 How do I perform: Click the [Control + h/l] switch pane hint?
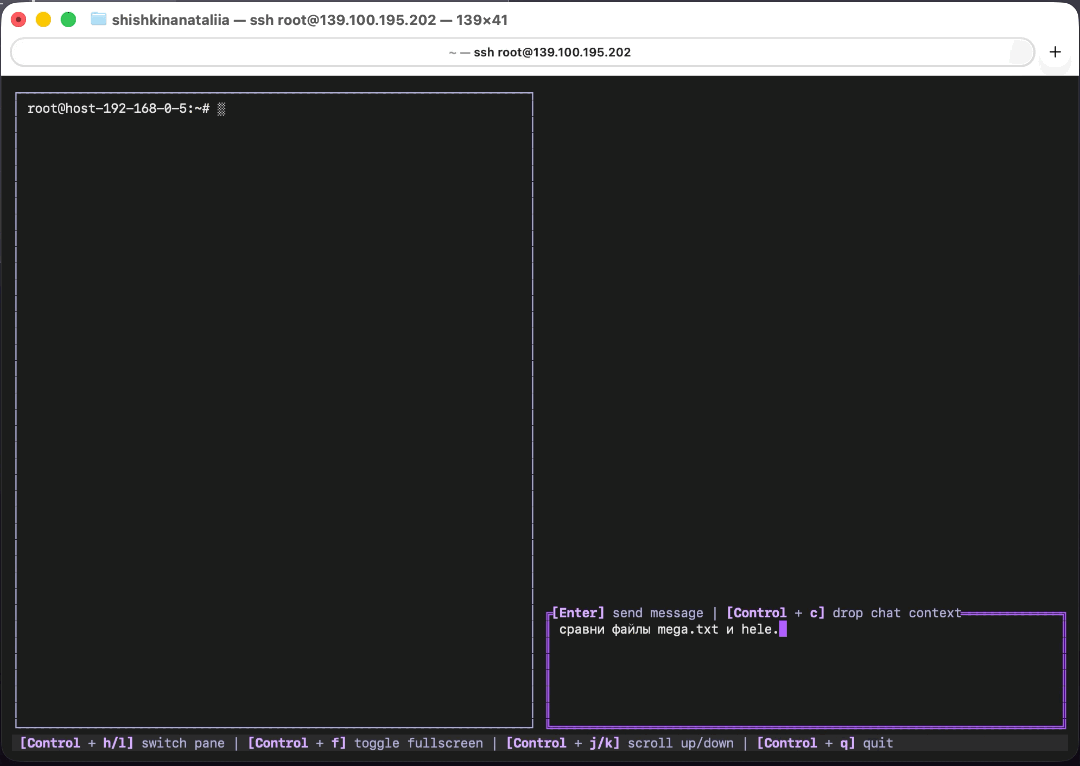tap(123, 743)
